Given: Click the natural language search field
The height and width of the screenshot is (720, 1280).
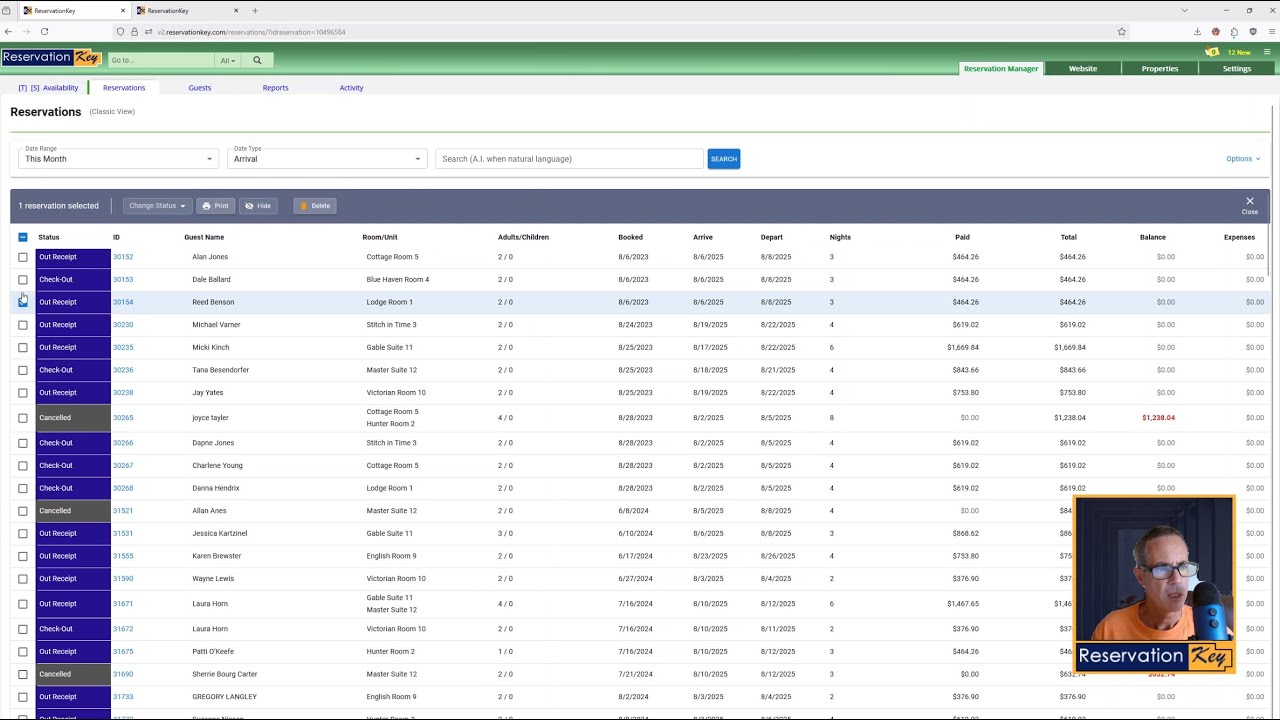Looking at the screenshot, I should pyautogui.click(x=569, y=158).
